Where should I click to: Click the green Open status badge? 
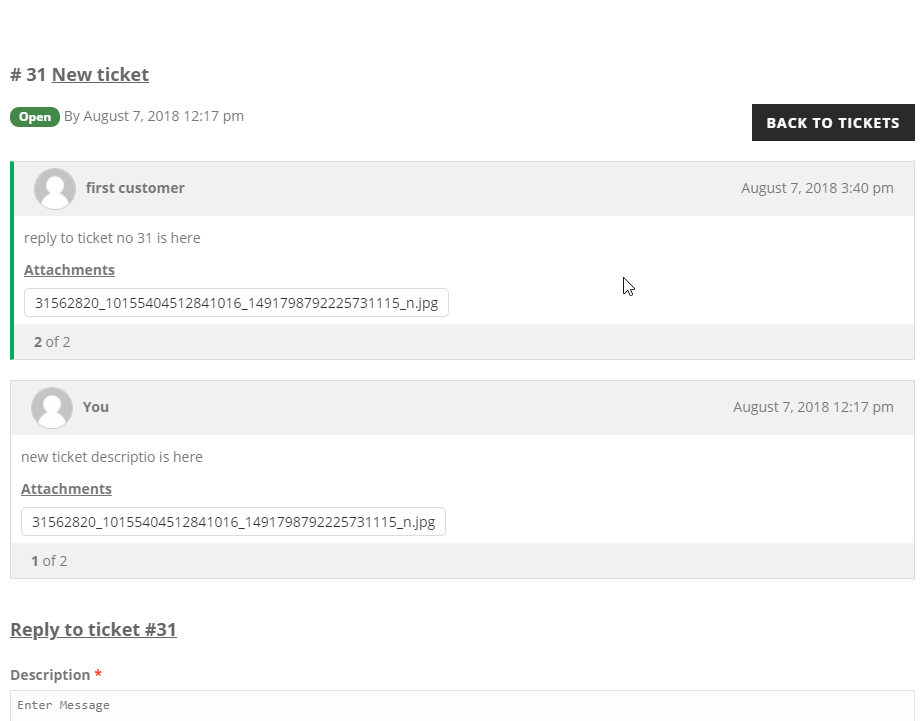click(x=35, y=117)
